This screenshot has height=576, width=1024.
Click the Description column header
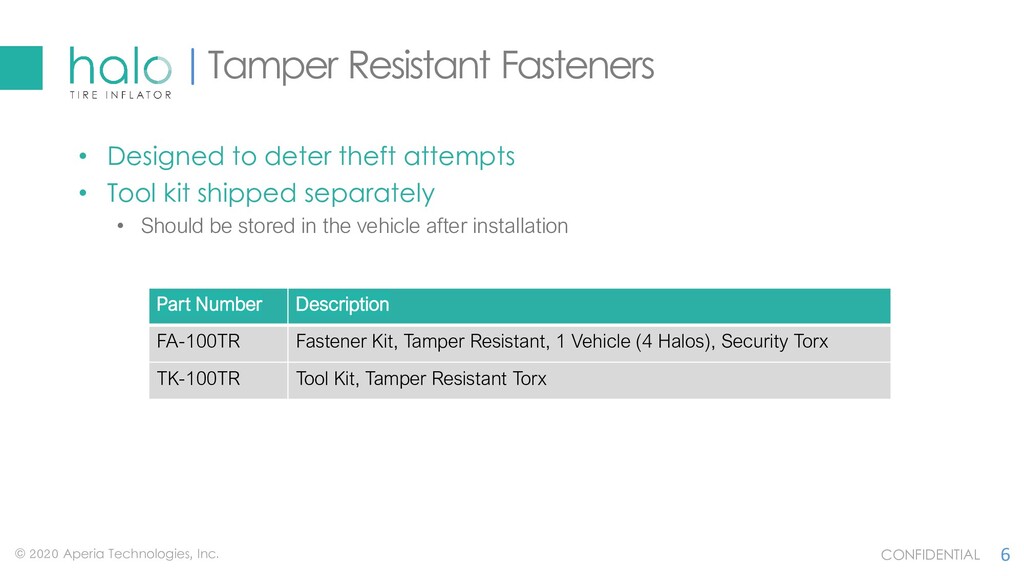click(x=589, y=306)
